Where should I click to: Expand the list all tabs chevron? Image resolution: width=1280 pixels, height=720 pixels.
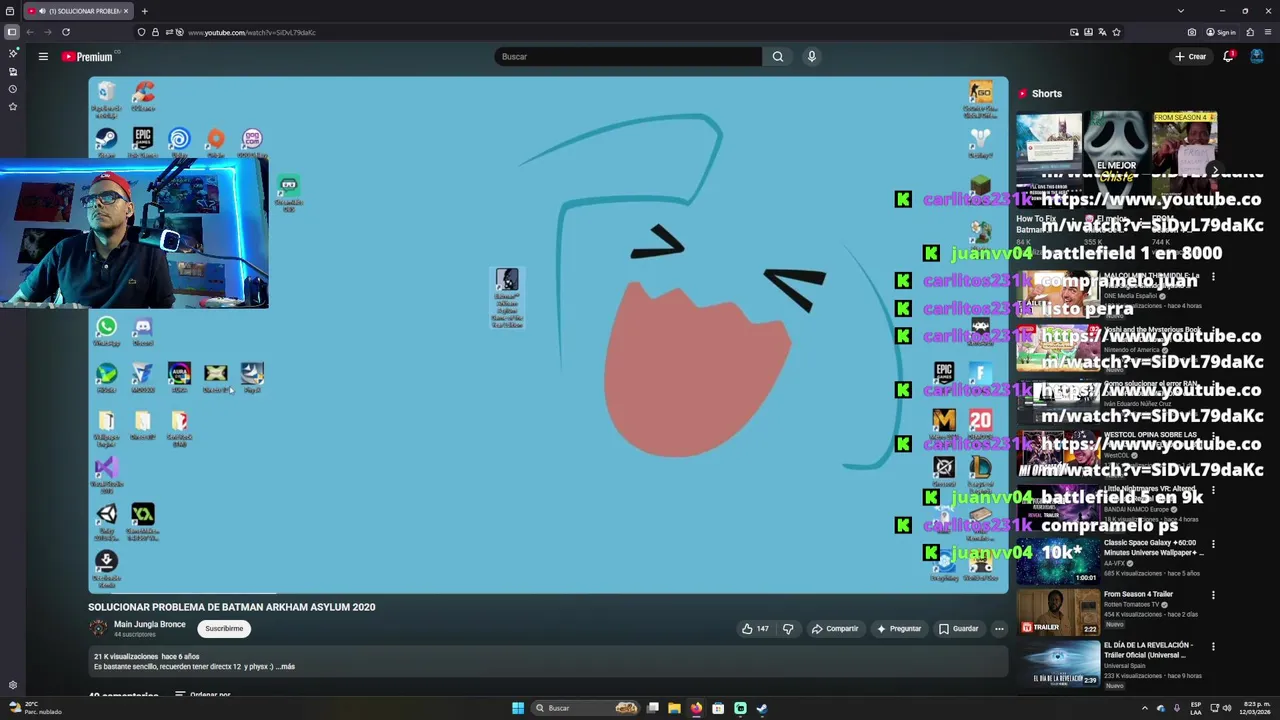point(1180,11)
